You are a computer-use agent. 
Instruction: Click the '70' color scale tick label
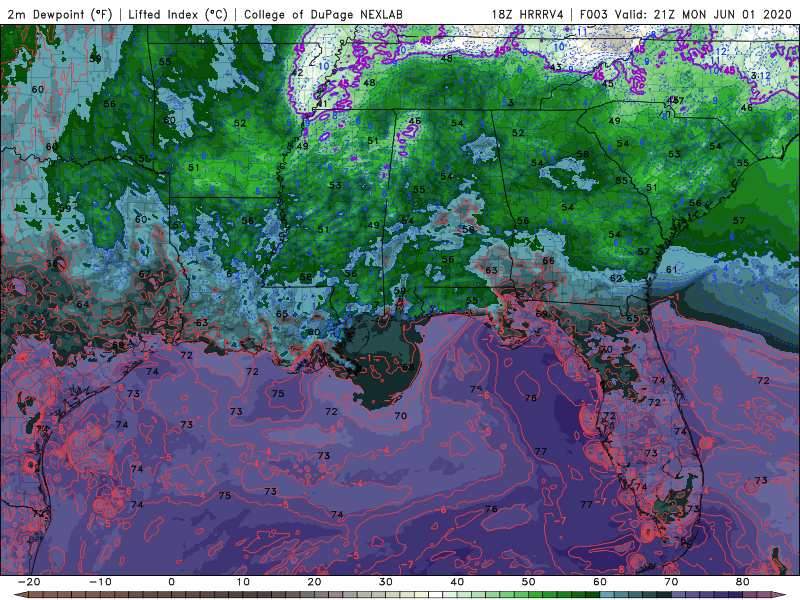(671, 582)
